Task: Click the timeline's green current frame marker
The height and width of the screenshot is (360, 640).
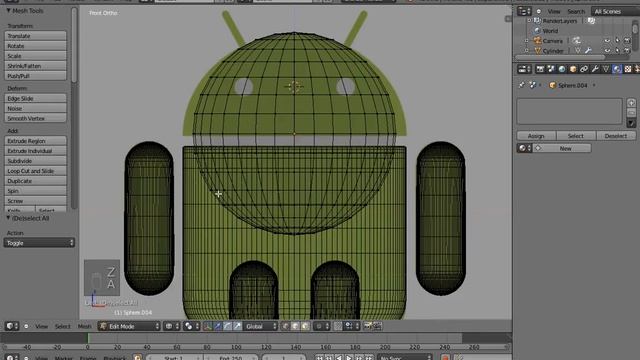Action: [88, 338]
